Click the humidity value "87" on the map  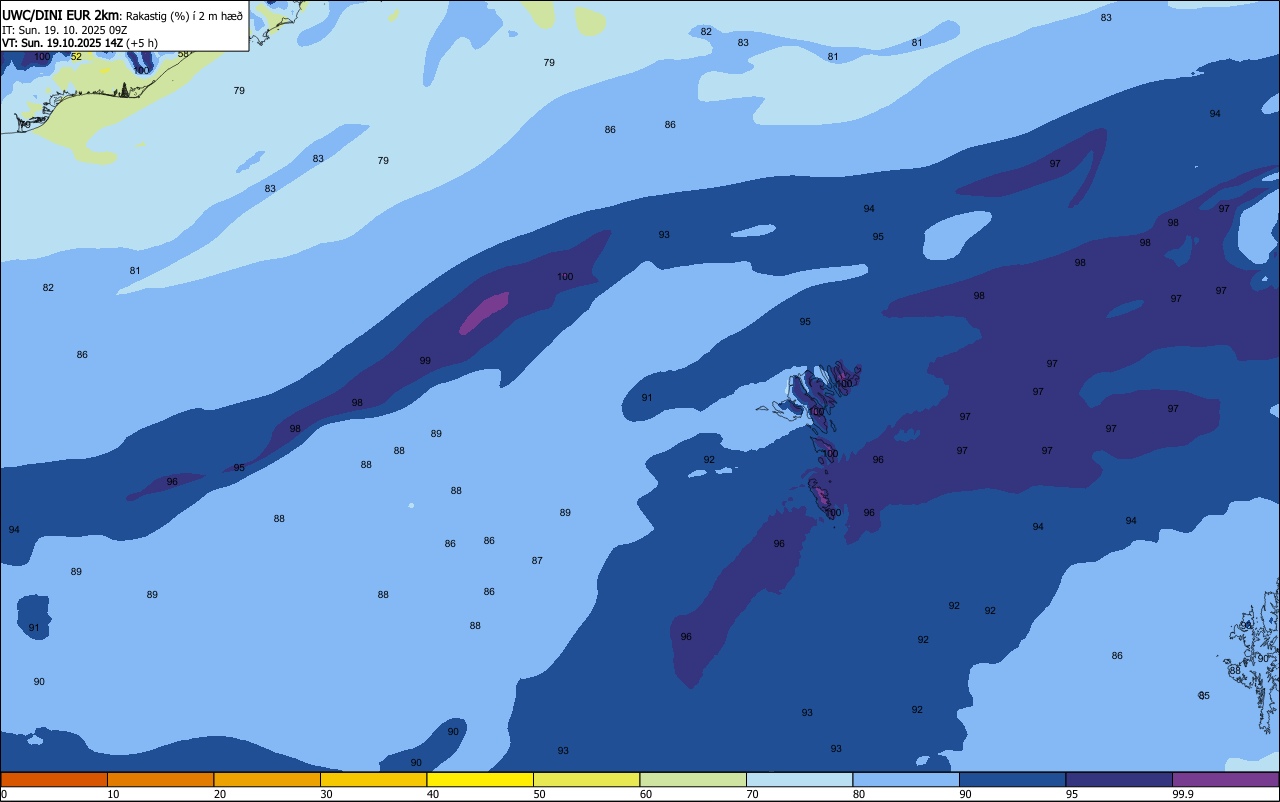537,561
